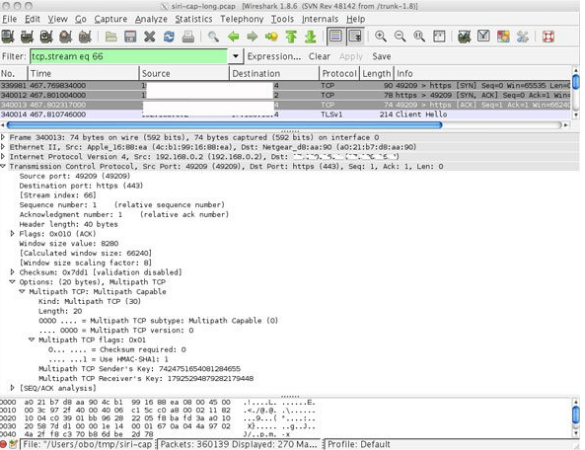Start a new live capture icon
This screenshot has width=585, height=450.
click(46, 37)
